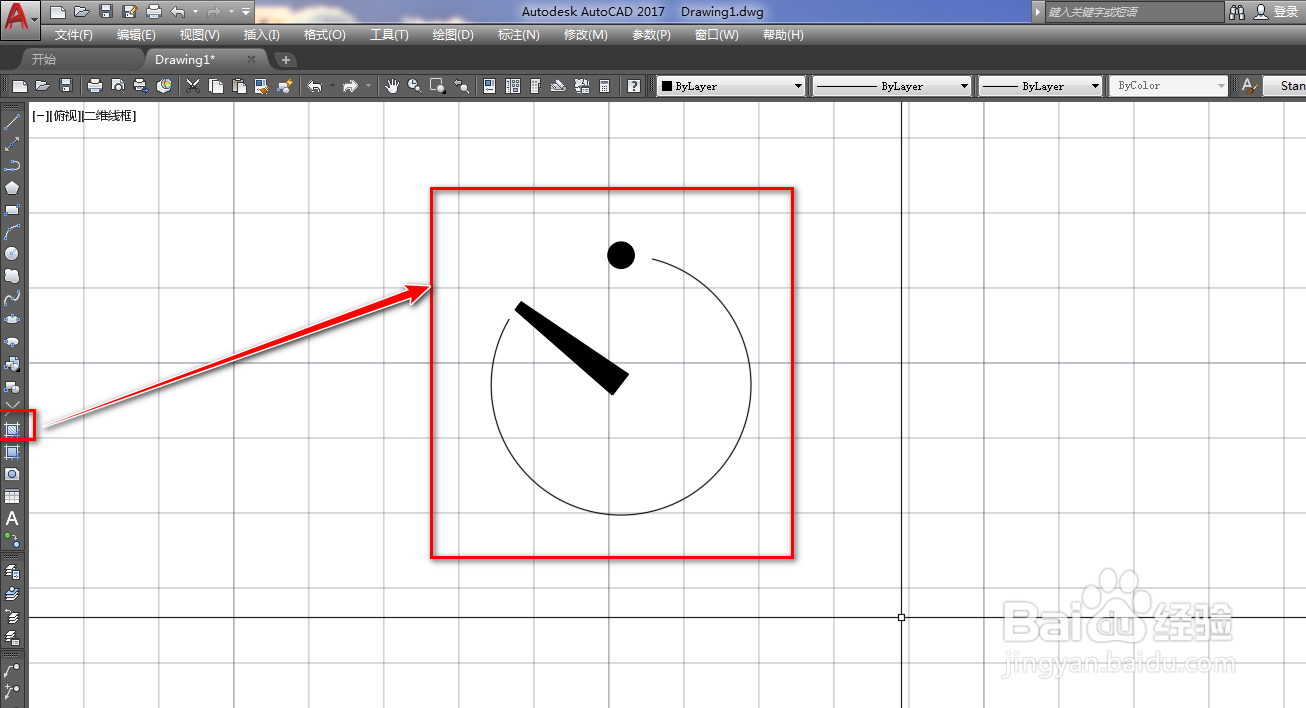Viewport: 1306px width, 708px height.
Task: Click the binoculars search icon
Action: point(1237,12)
